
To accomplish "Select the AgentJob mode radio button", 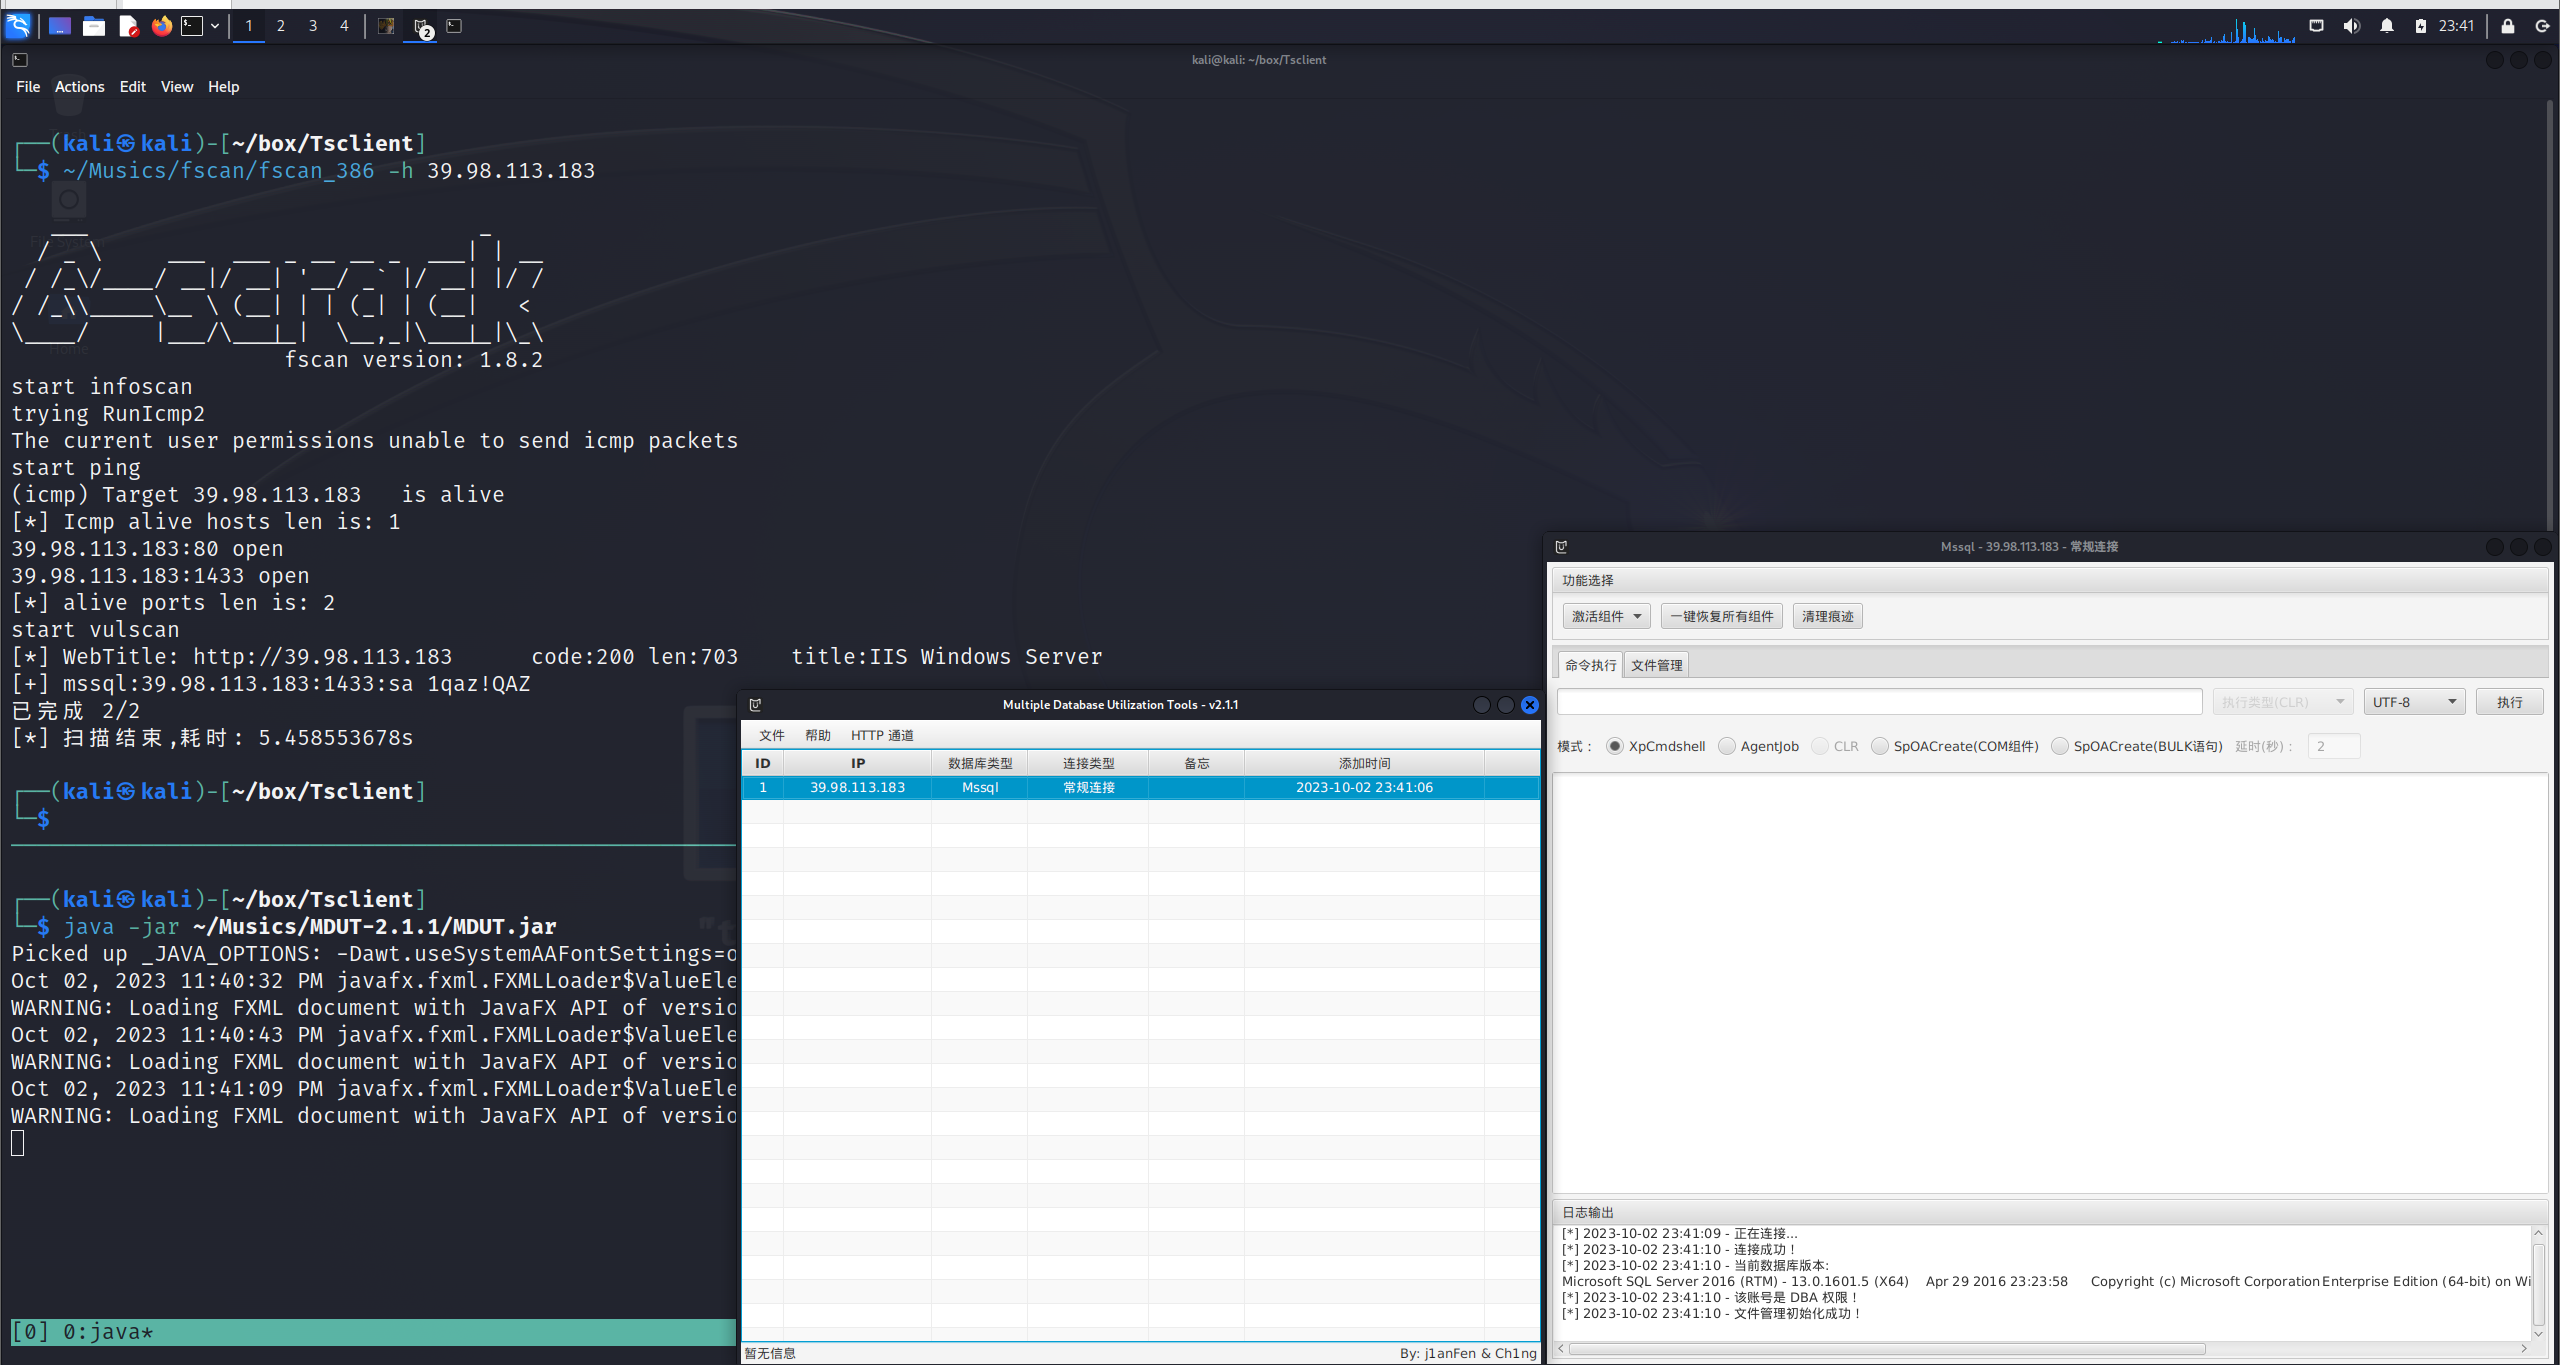I will pyautogui.click(x=1727, y=746).
